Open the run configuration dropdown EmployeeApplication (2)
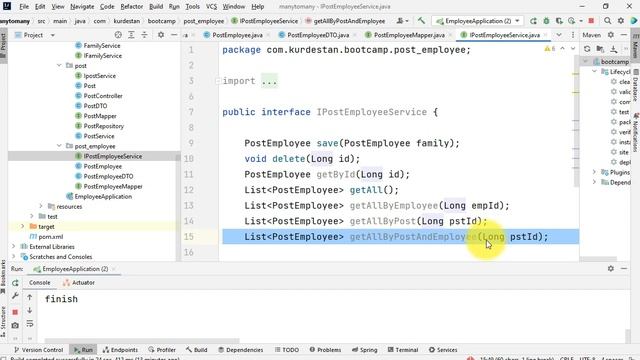The height and width of the screenshot is (360, 640). (478, 21)
